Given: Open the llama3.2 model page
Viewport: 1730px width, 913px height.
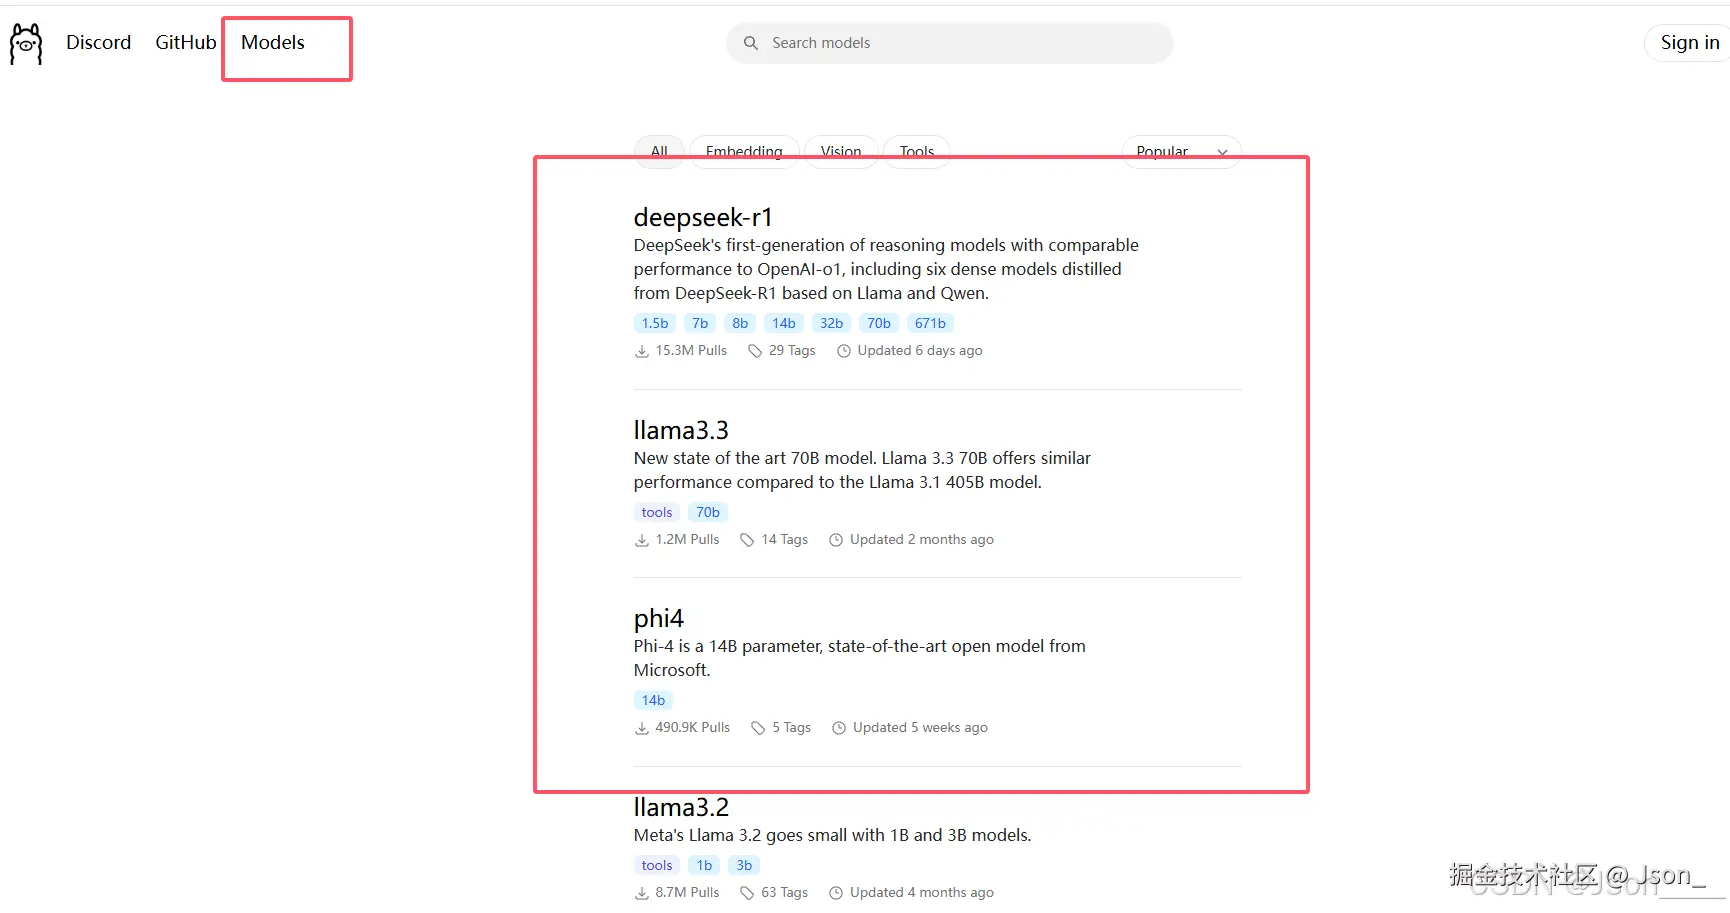Looking at the screenshot, I should [681, 807].
